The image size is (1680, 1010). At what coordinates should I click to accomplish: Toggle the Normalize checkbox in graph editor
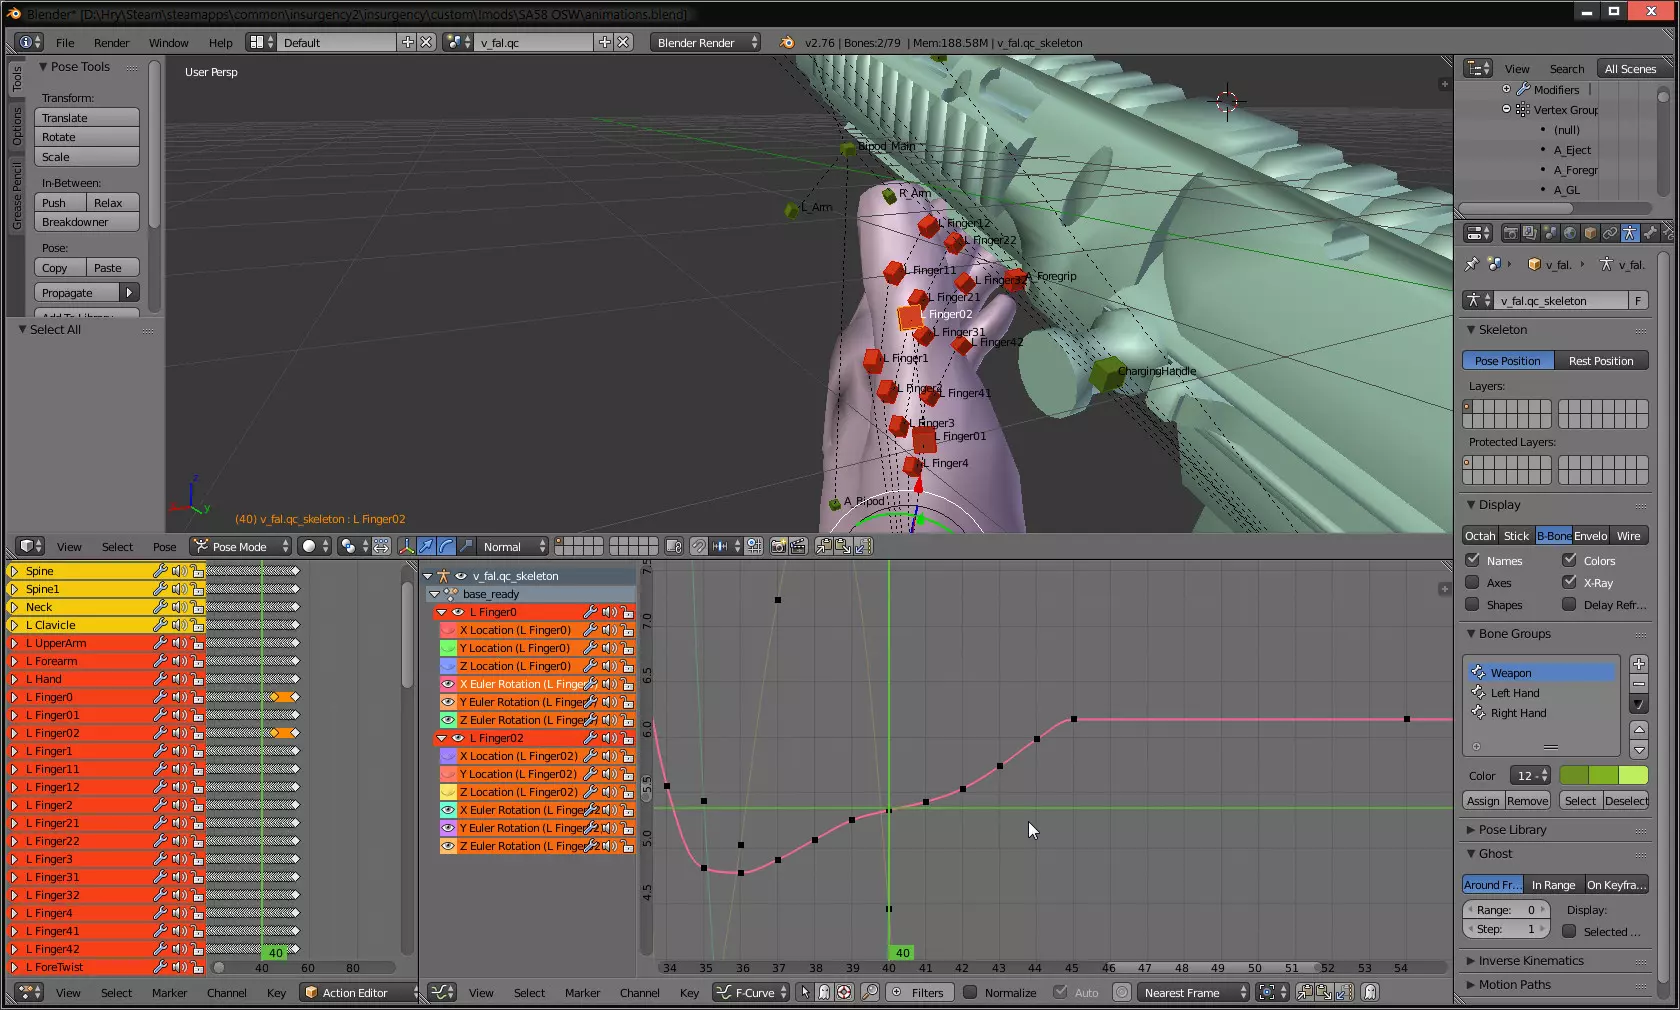click(x=969, y=992)
